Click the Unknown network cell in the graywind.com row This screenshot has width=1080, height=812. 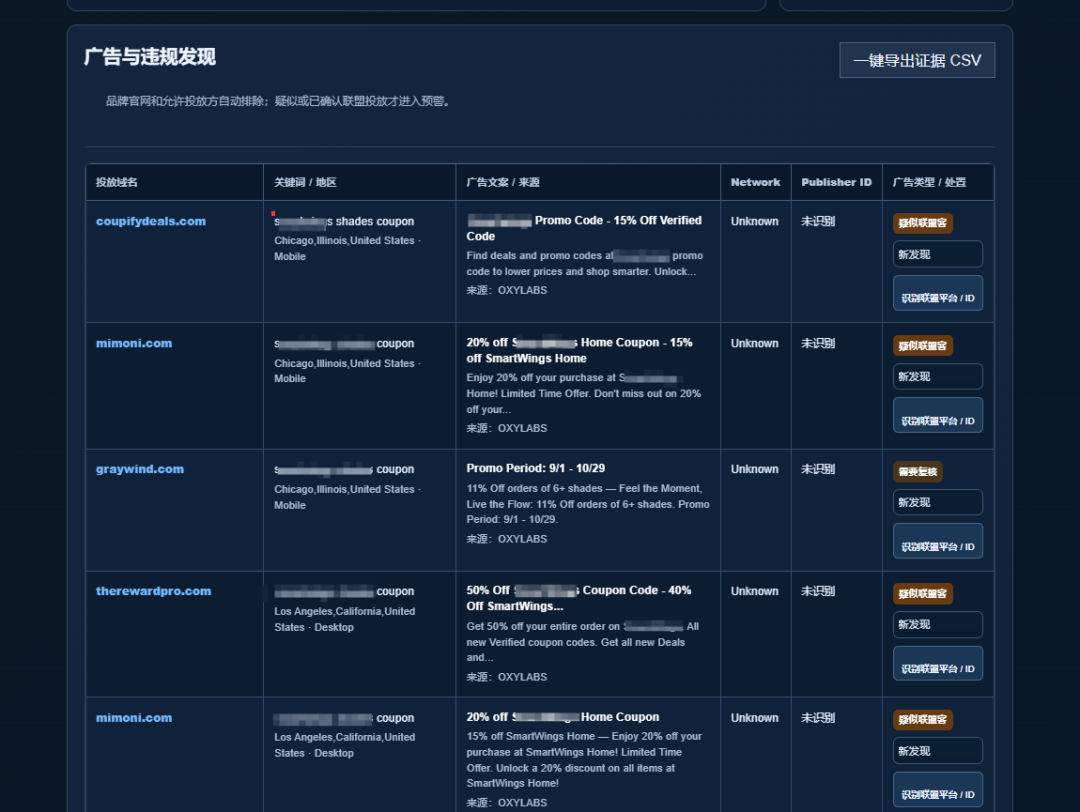[754, 469]
